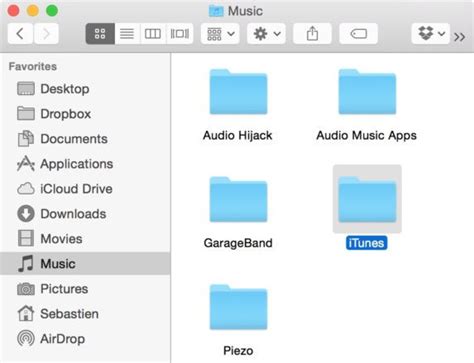Open Desktop in the sidebar

[85, 89]
